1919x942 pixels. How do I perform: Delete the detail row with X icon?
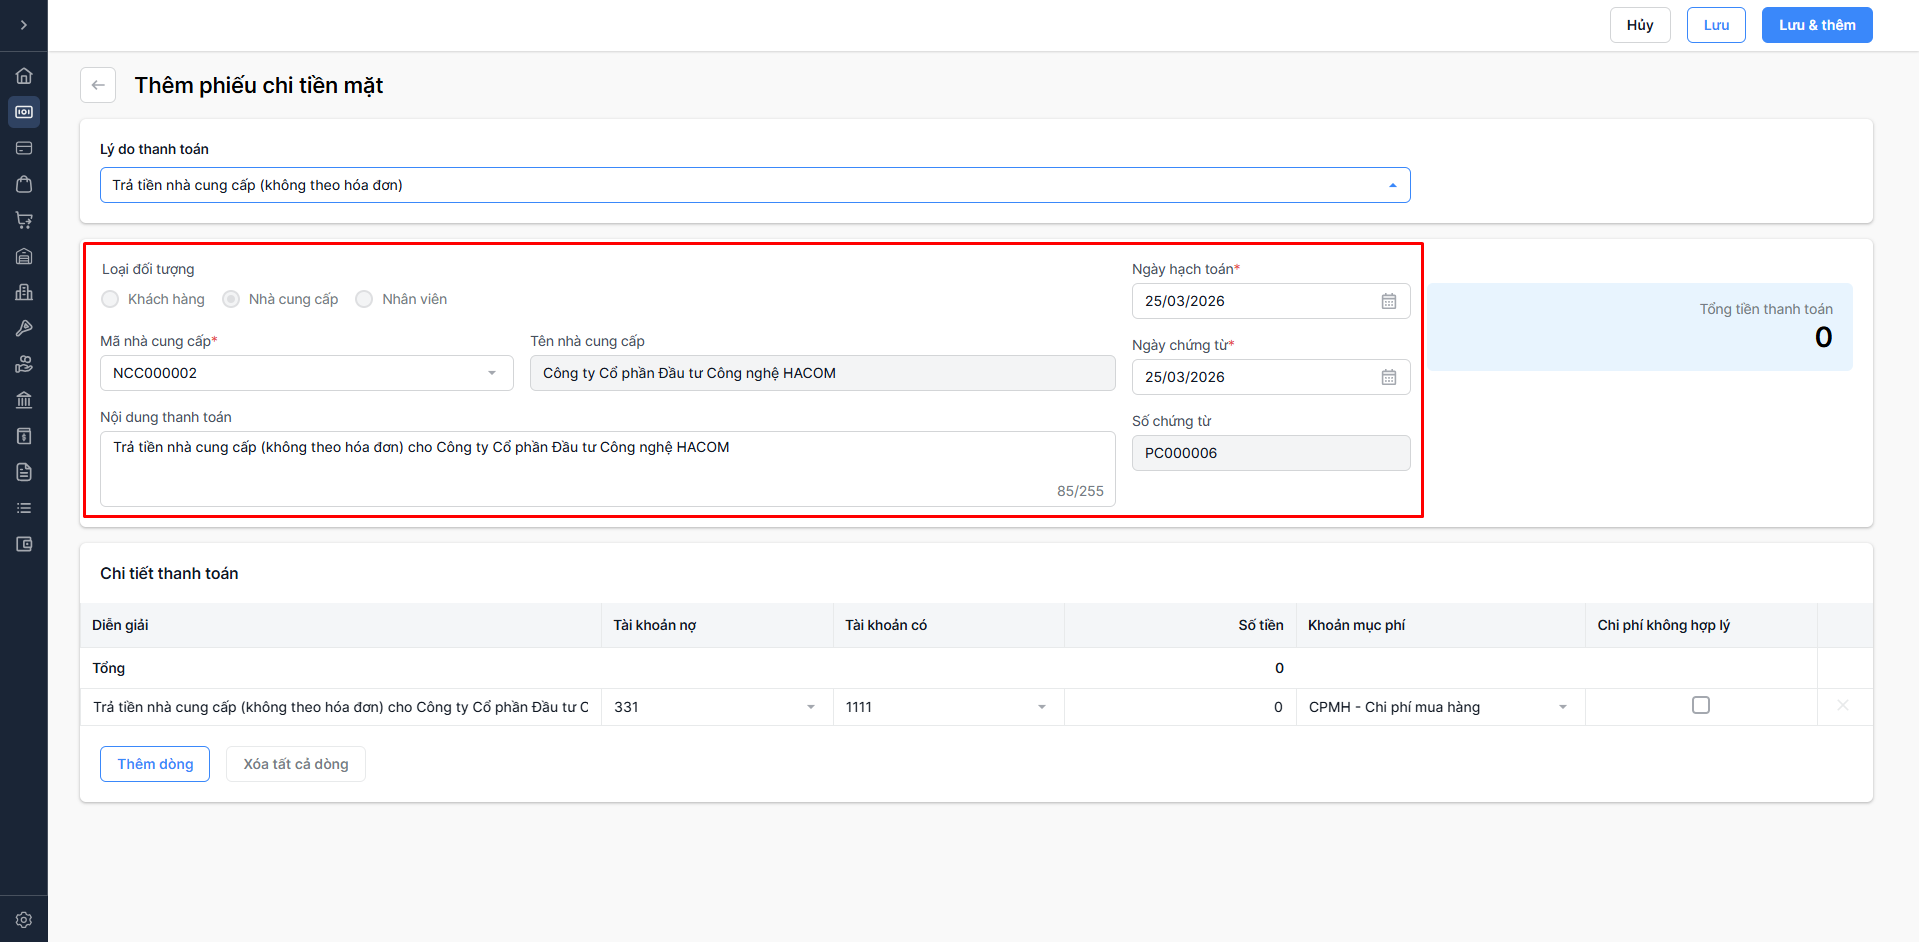pyautogui.click(x=1842, y=706)
